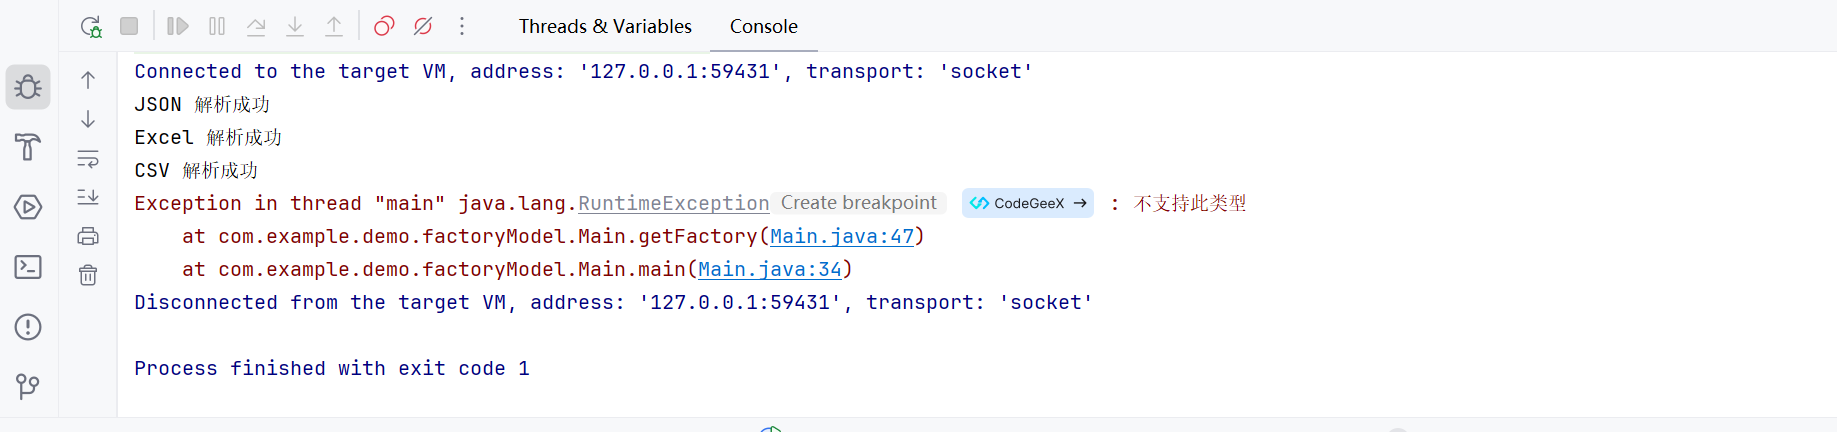
Task: Toggle scroll to end of console
Action: (88, 197)
